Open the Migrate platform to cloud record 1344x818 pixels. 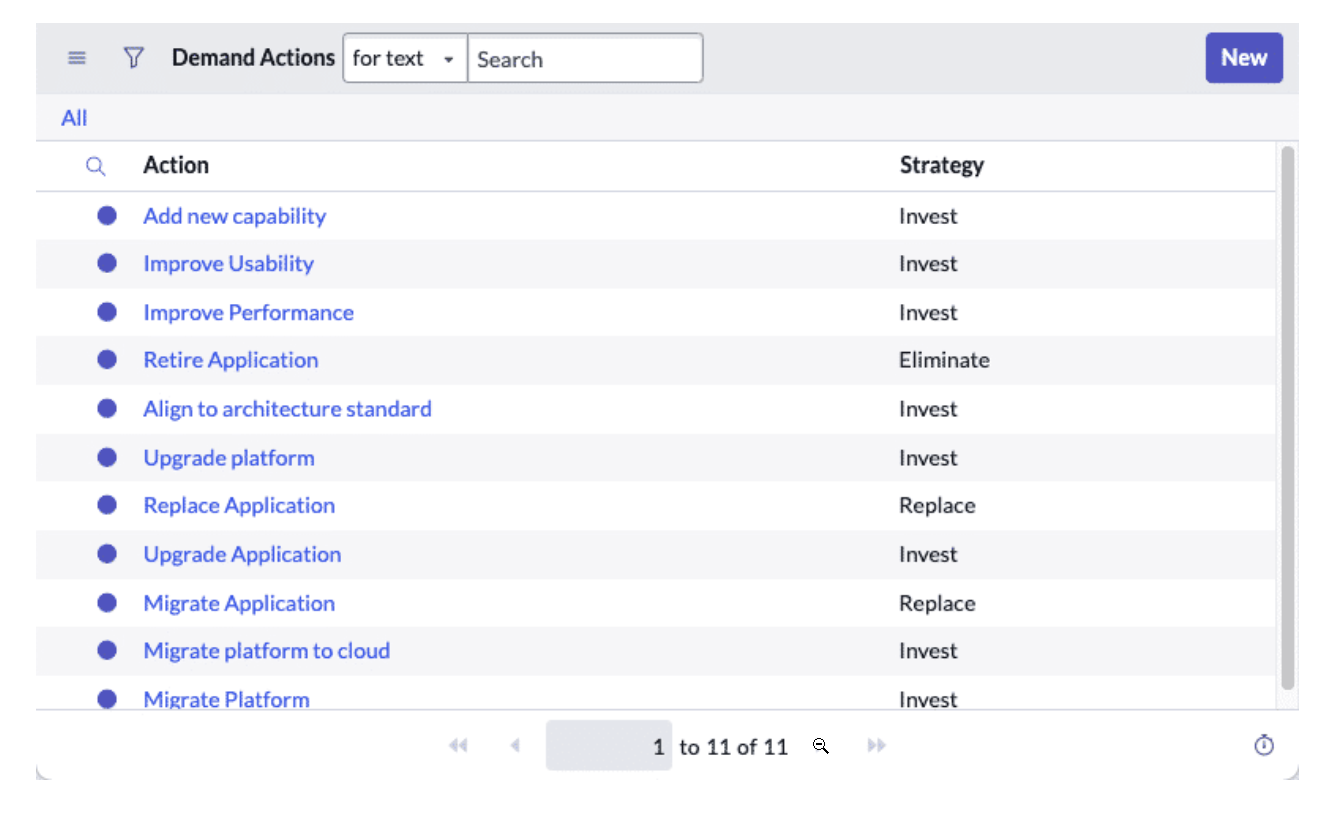pyautogui.click(x=266, y=650)
